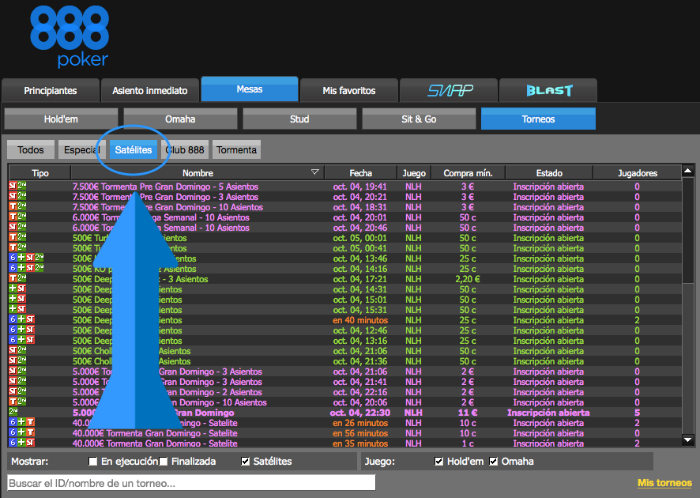The image size is (700, 498).
Task: Click the green 2nd icon in the oct. 05, 00:41 row
Action: point(22,248)
